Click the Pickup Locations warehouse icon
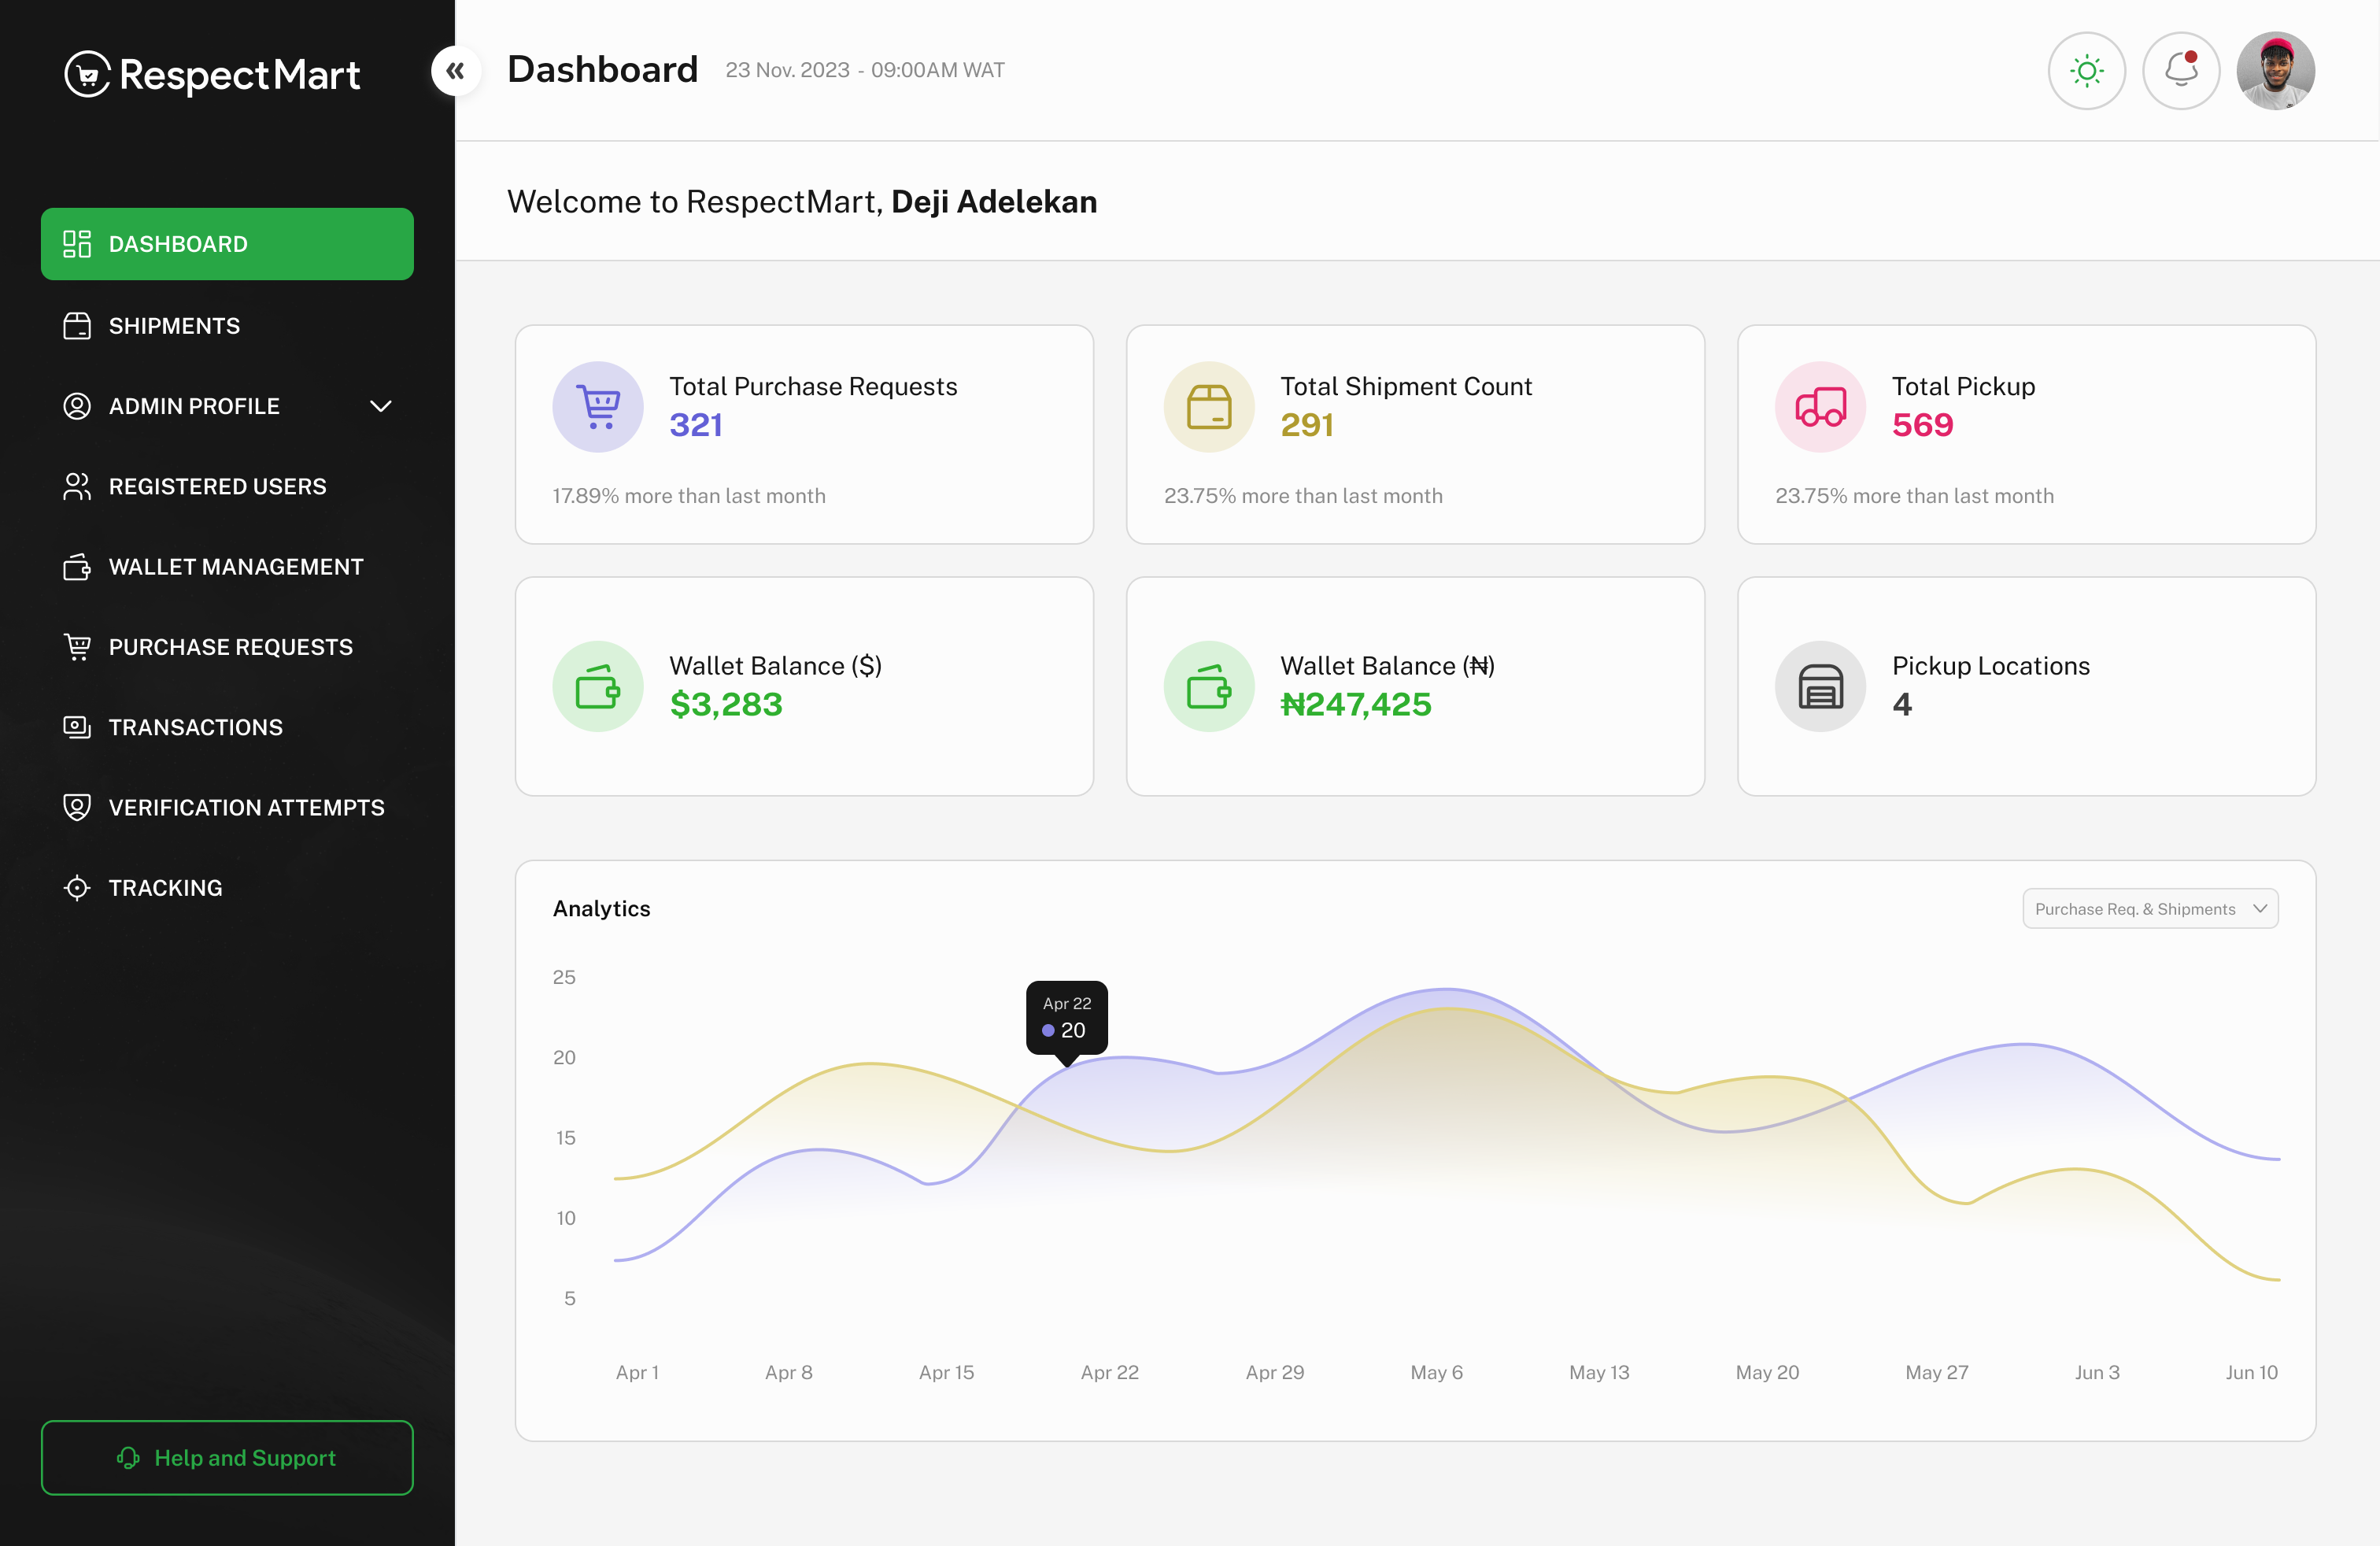Screen dimensions: 2380x1546 pyautogui.click(x=1820, y=686)
